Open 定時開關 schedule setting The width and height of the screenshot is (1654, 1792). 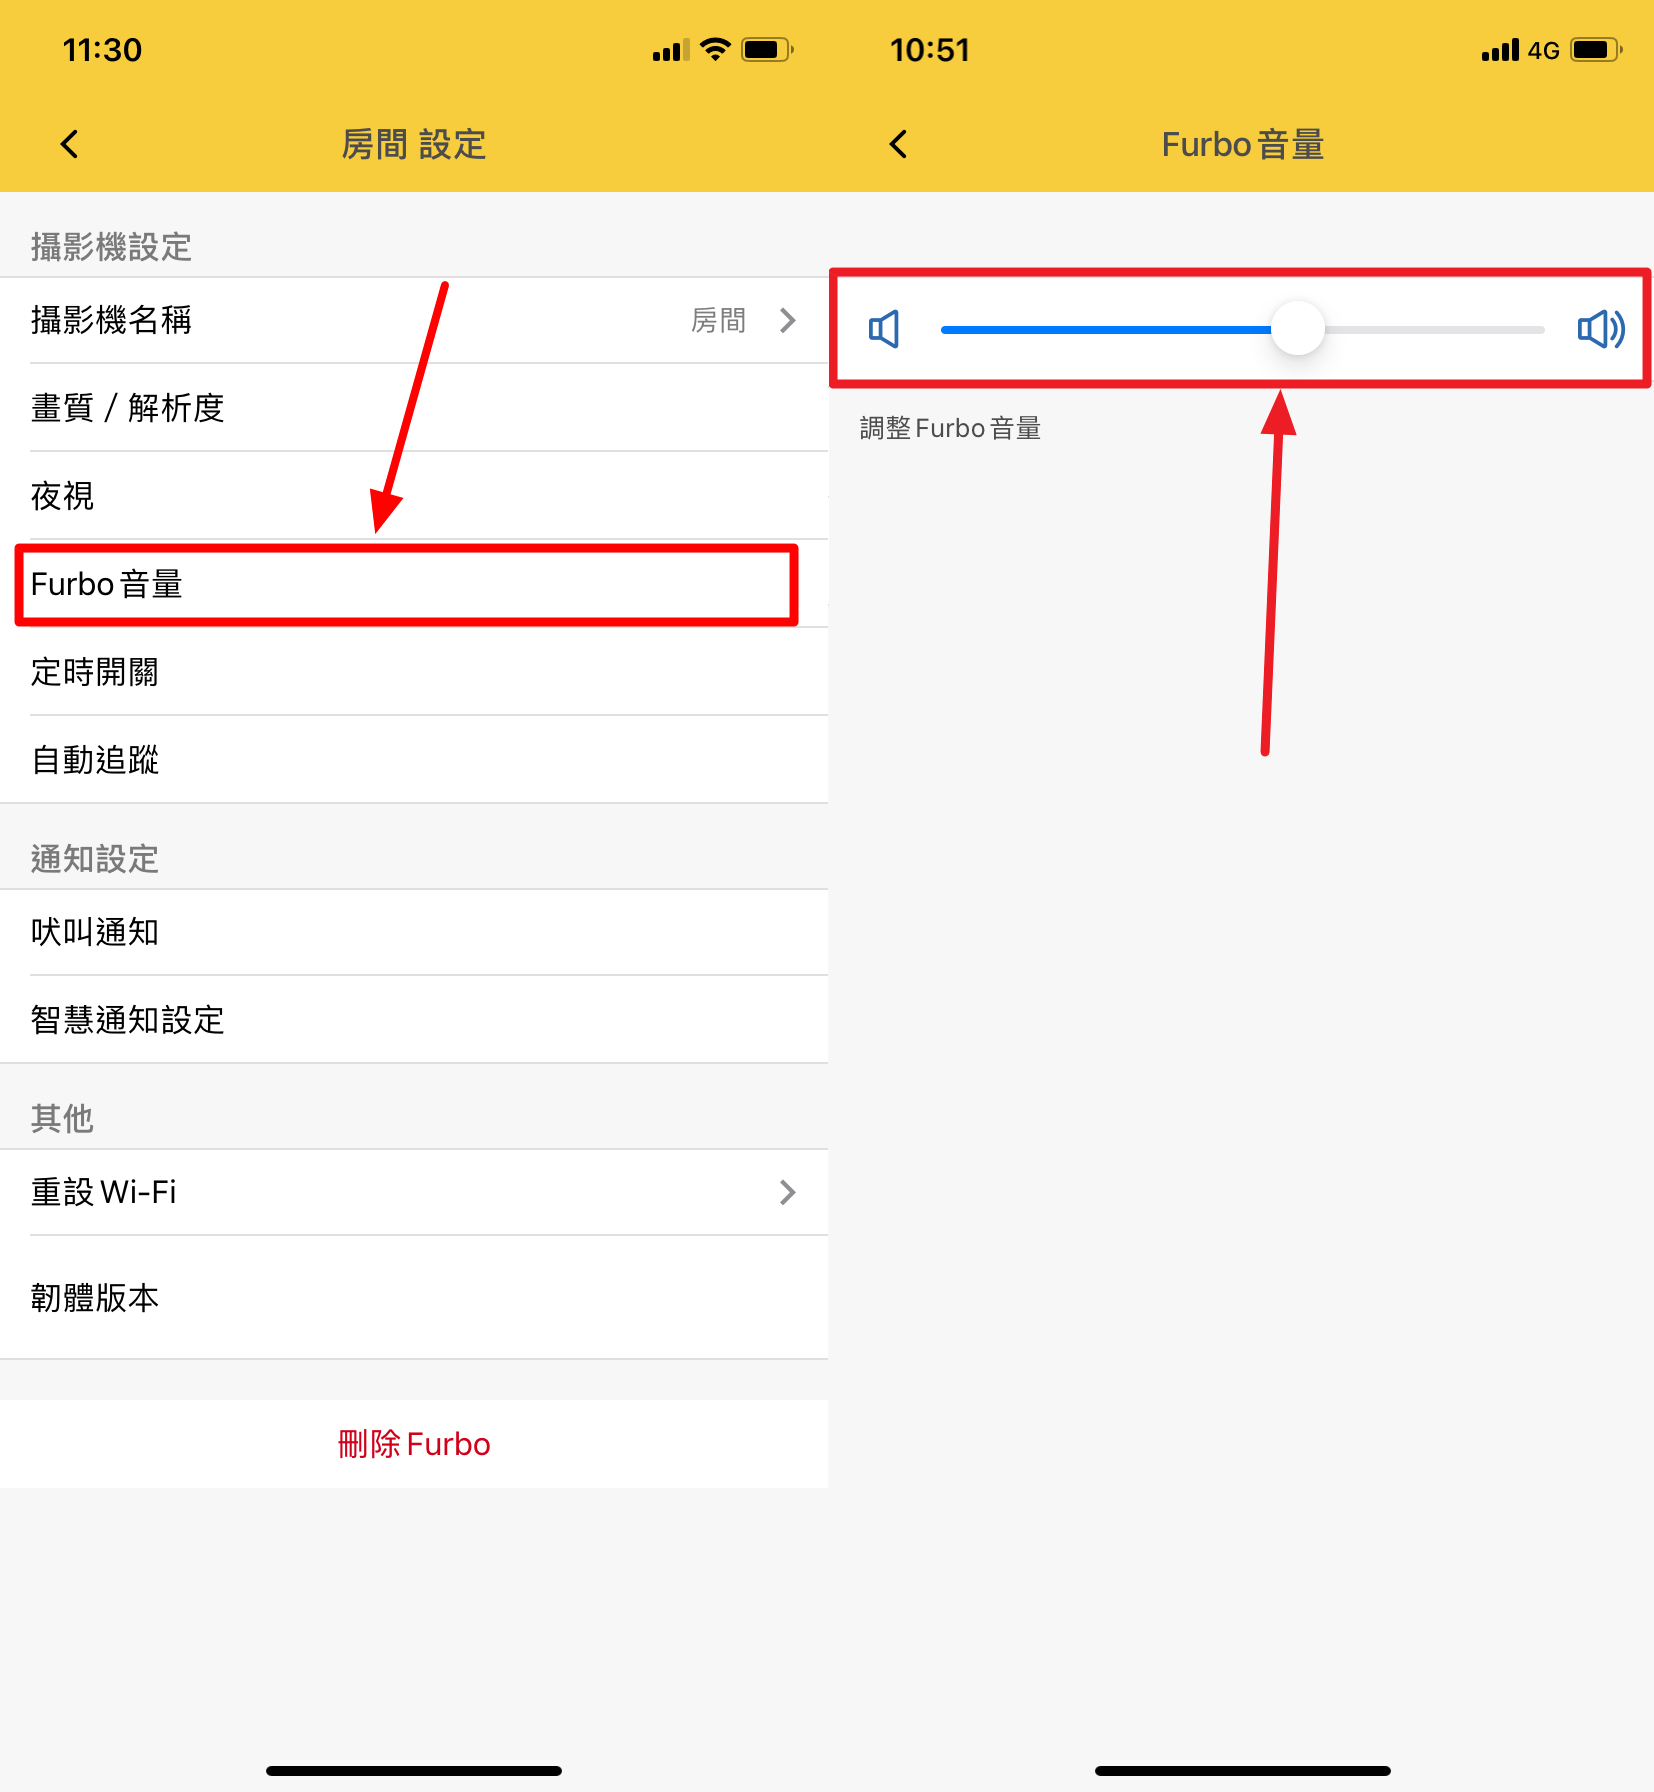(414, 672)
